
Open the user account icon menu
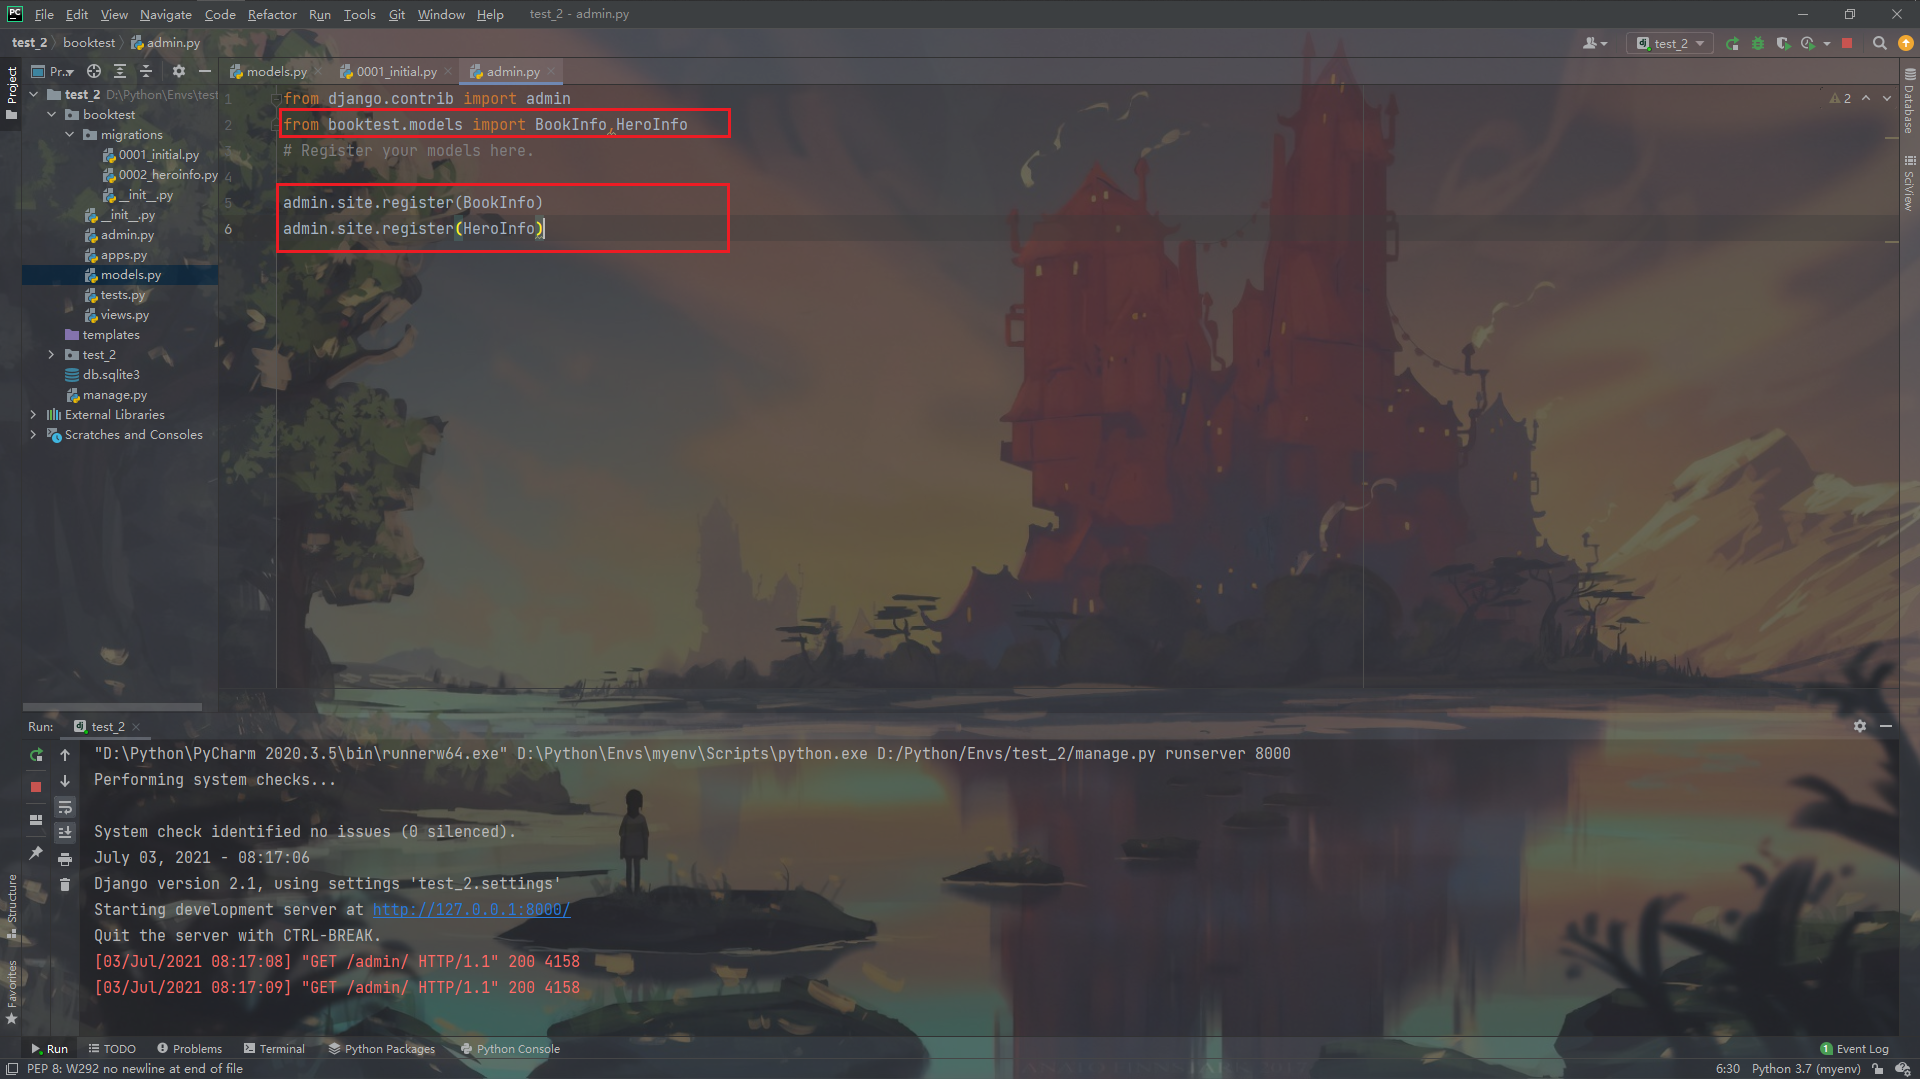coord(1594,43)
